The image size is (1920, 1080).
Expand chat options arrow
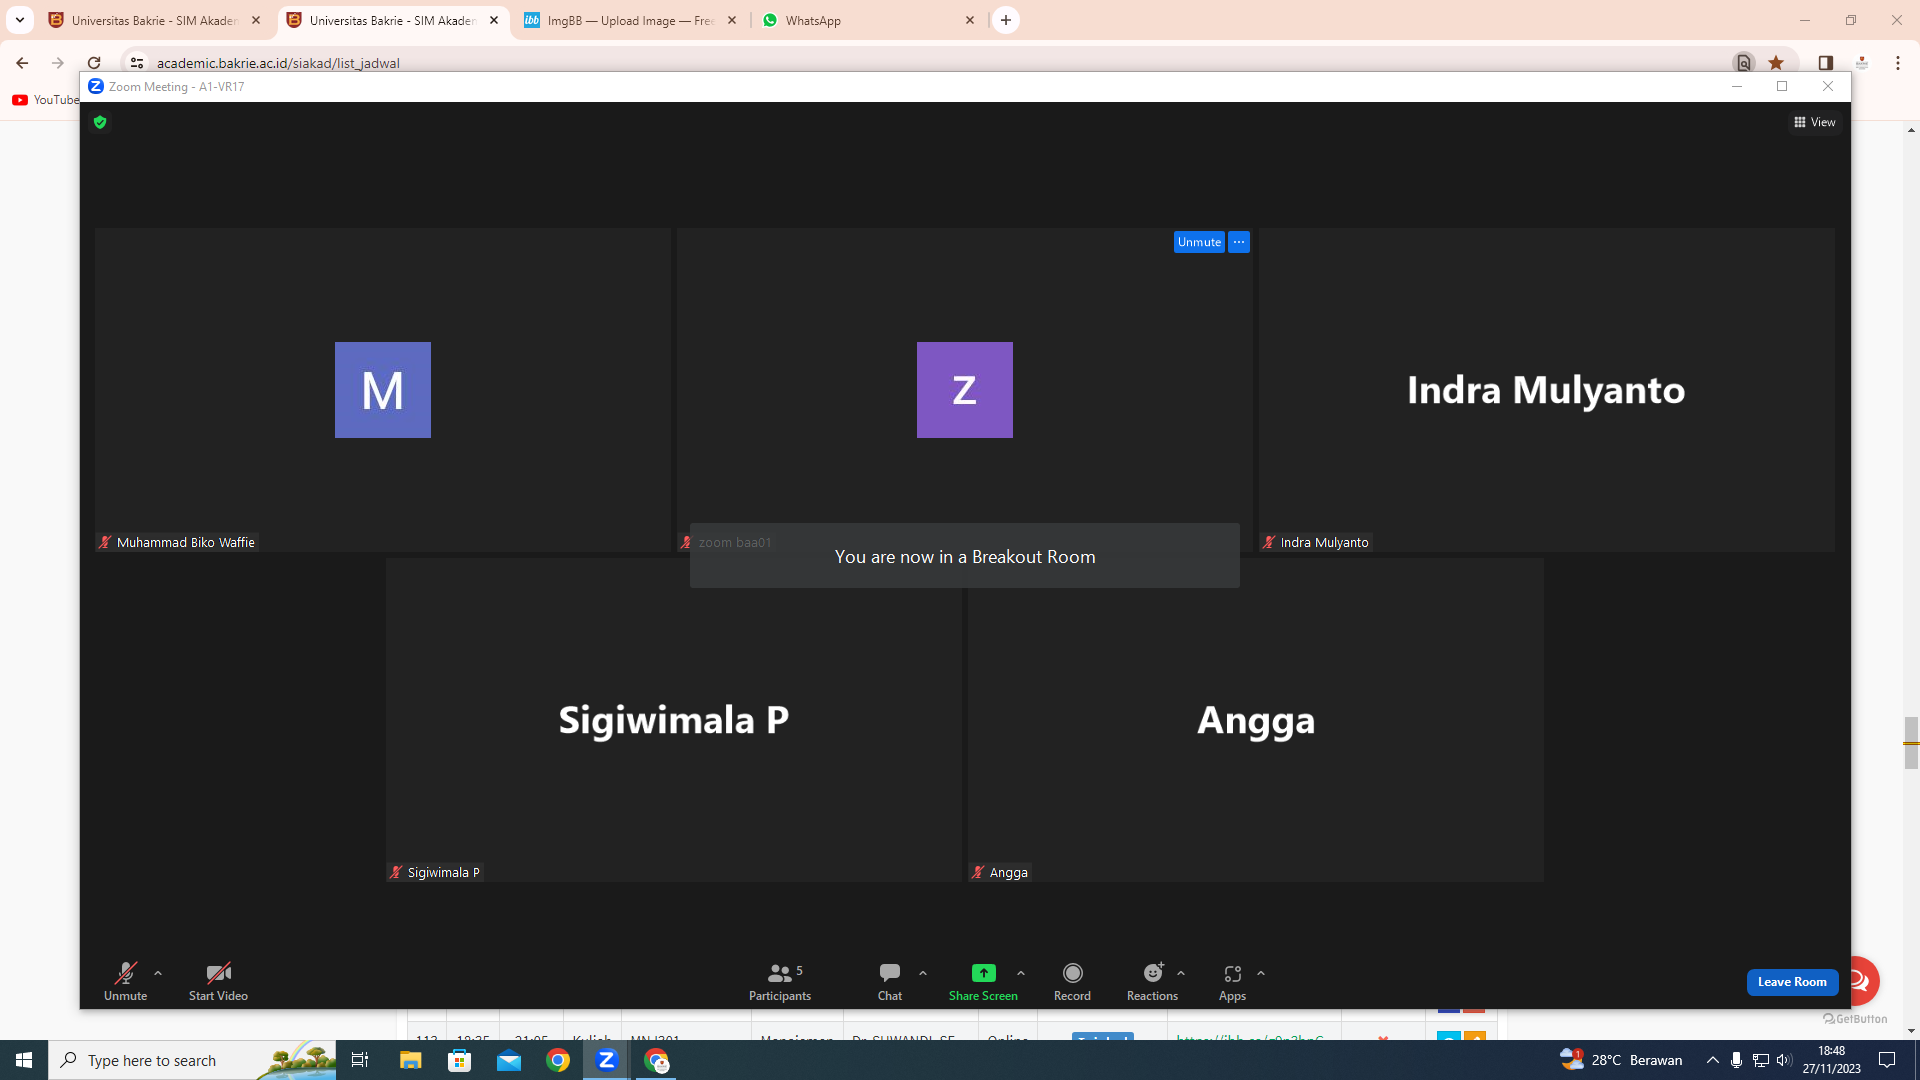coord(923,973)
